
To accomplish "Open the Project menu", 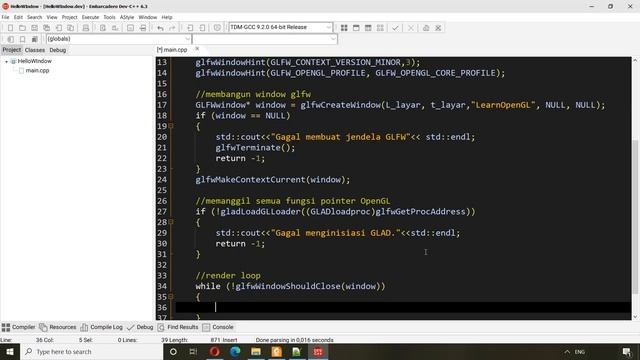I will (69, 17).
